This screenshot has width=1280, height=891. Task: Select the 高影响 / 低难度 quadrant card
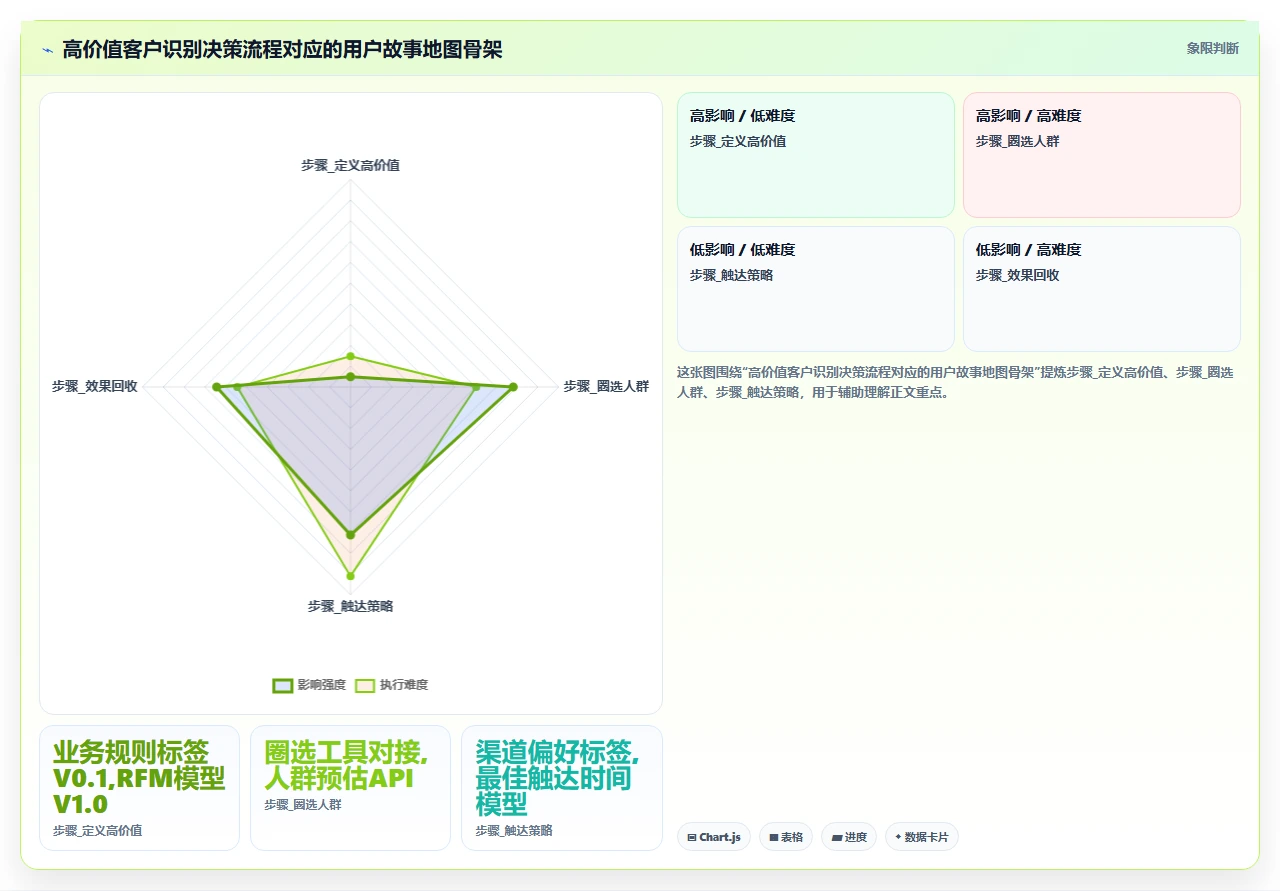click(816, 155)
